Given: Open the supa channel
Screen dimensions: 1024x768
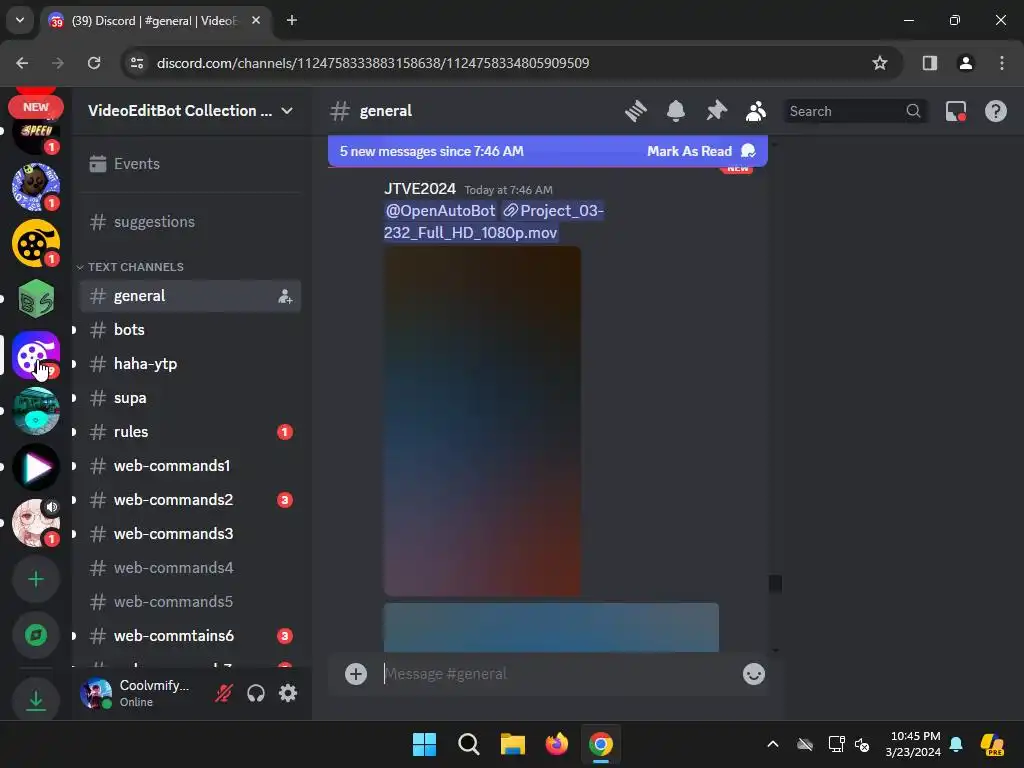Looking at the screenshot, I should (x=190, y=398).
